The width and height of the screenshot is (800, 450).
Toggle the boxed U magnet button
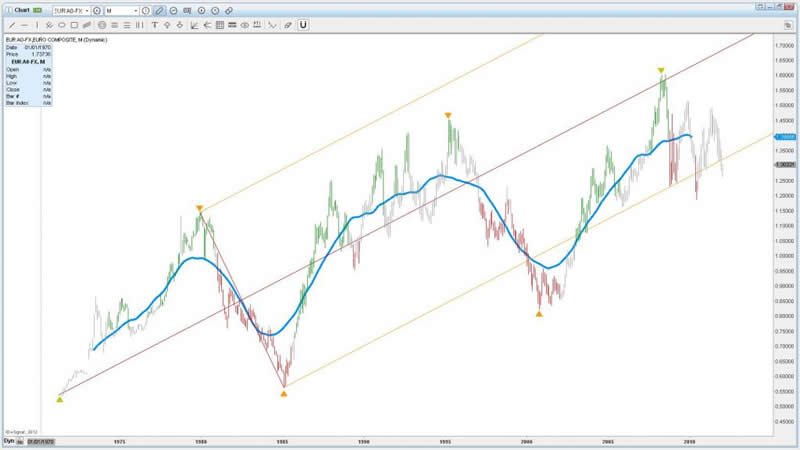click(x=303, y=24)
